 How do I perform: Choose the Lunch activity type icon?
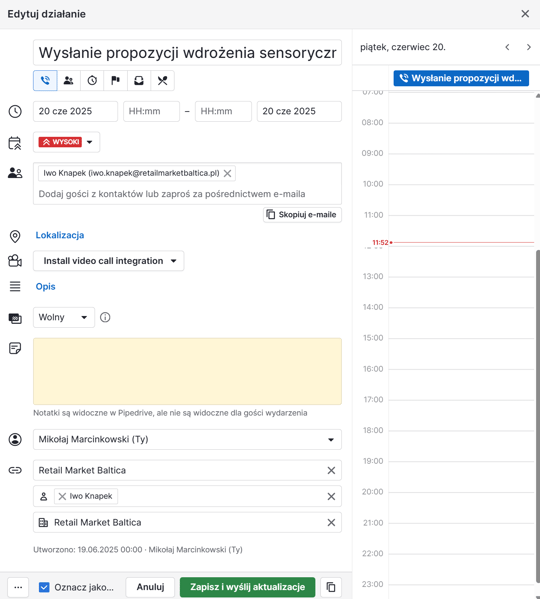[163, 81]
